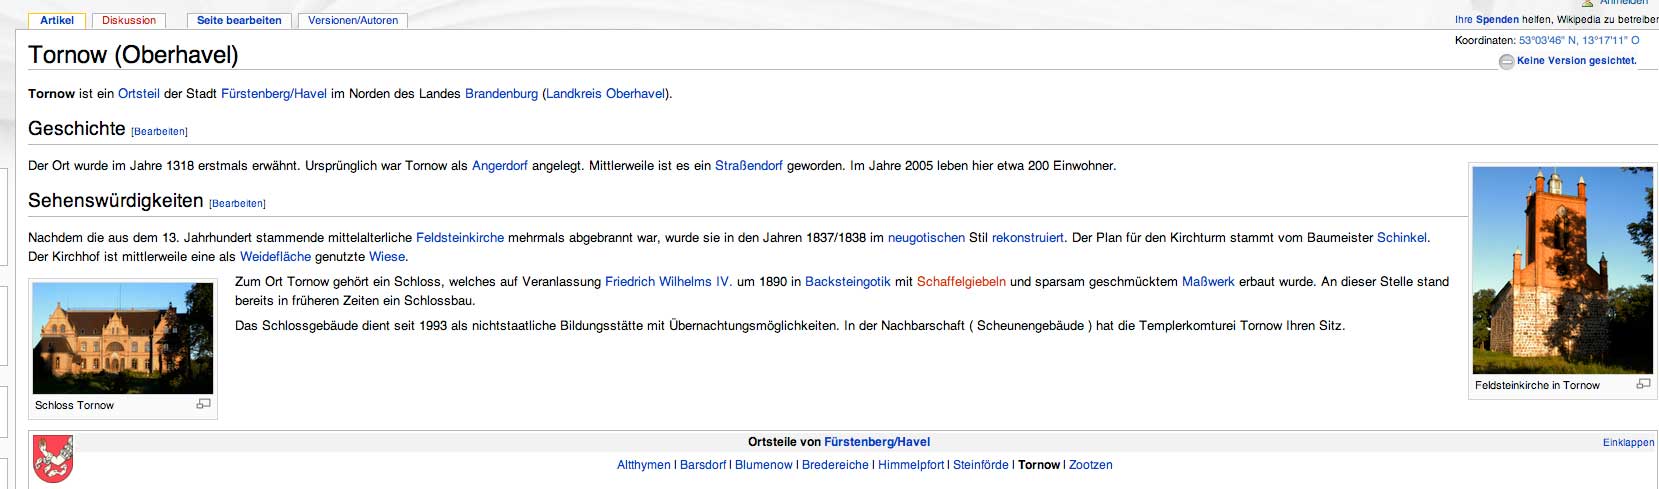The width and height of the screenshot is (1659, 489).
Task: Click the 'Keine Version gesichtet' status icon
Action: pyautogui.click(x=1506, y=61)
